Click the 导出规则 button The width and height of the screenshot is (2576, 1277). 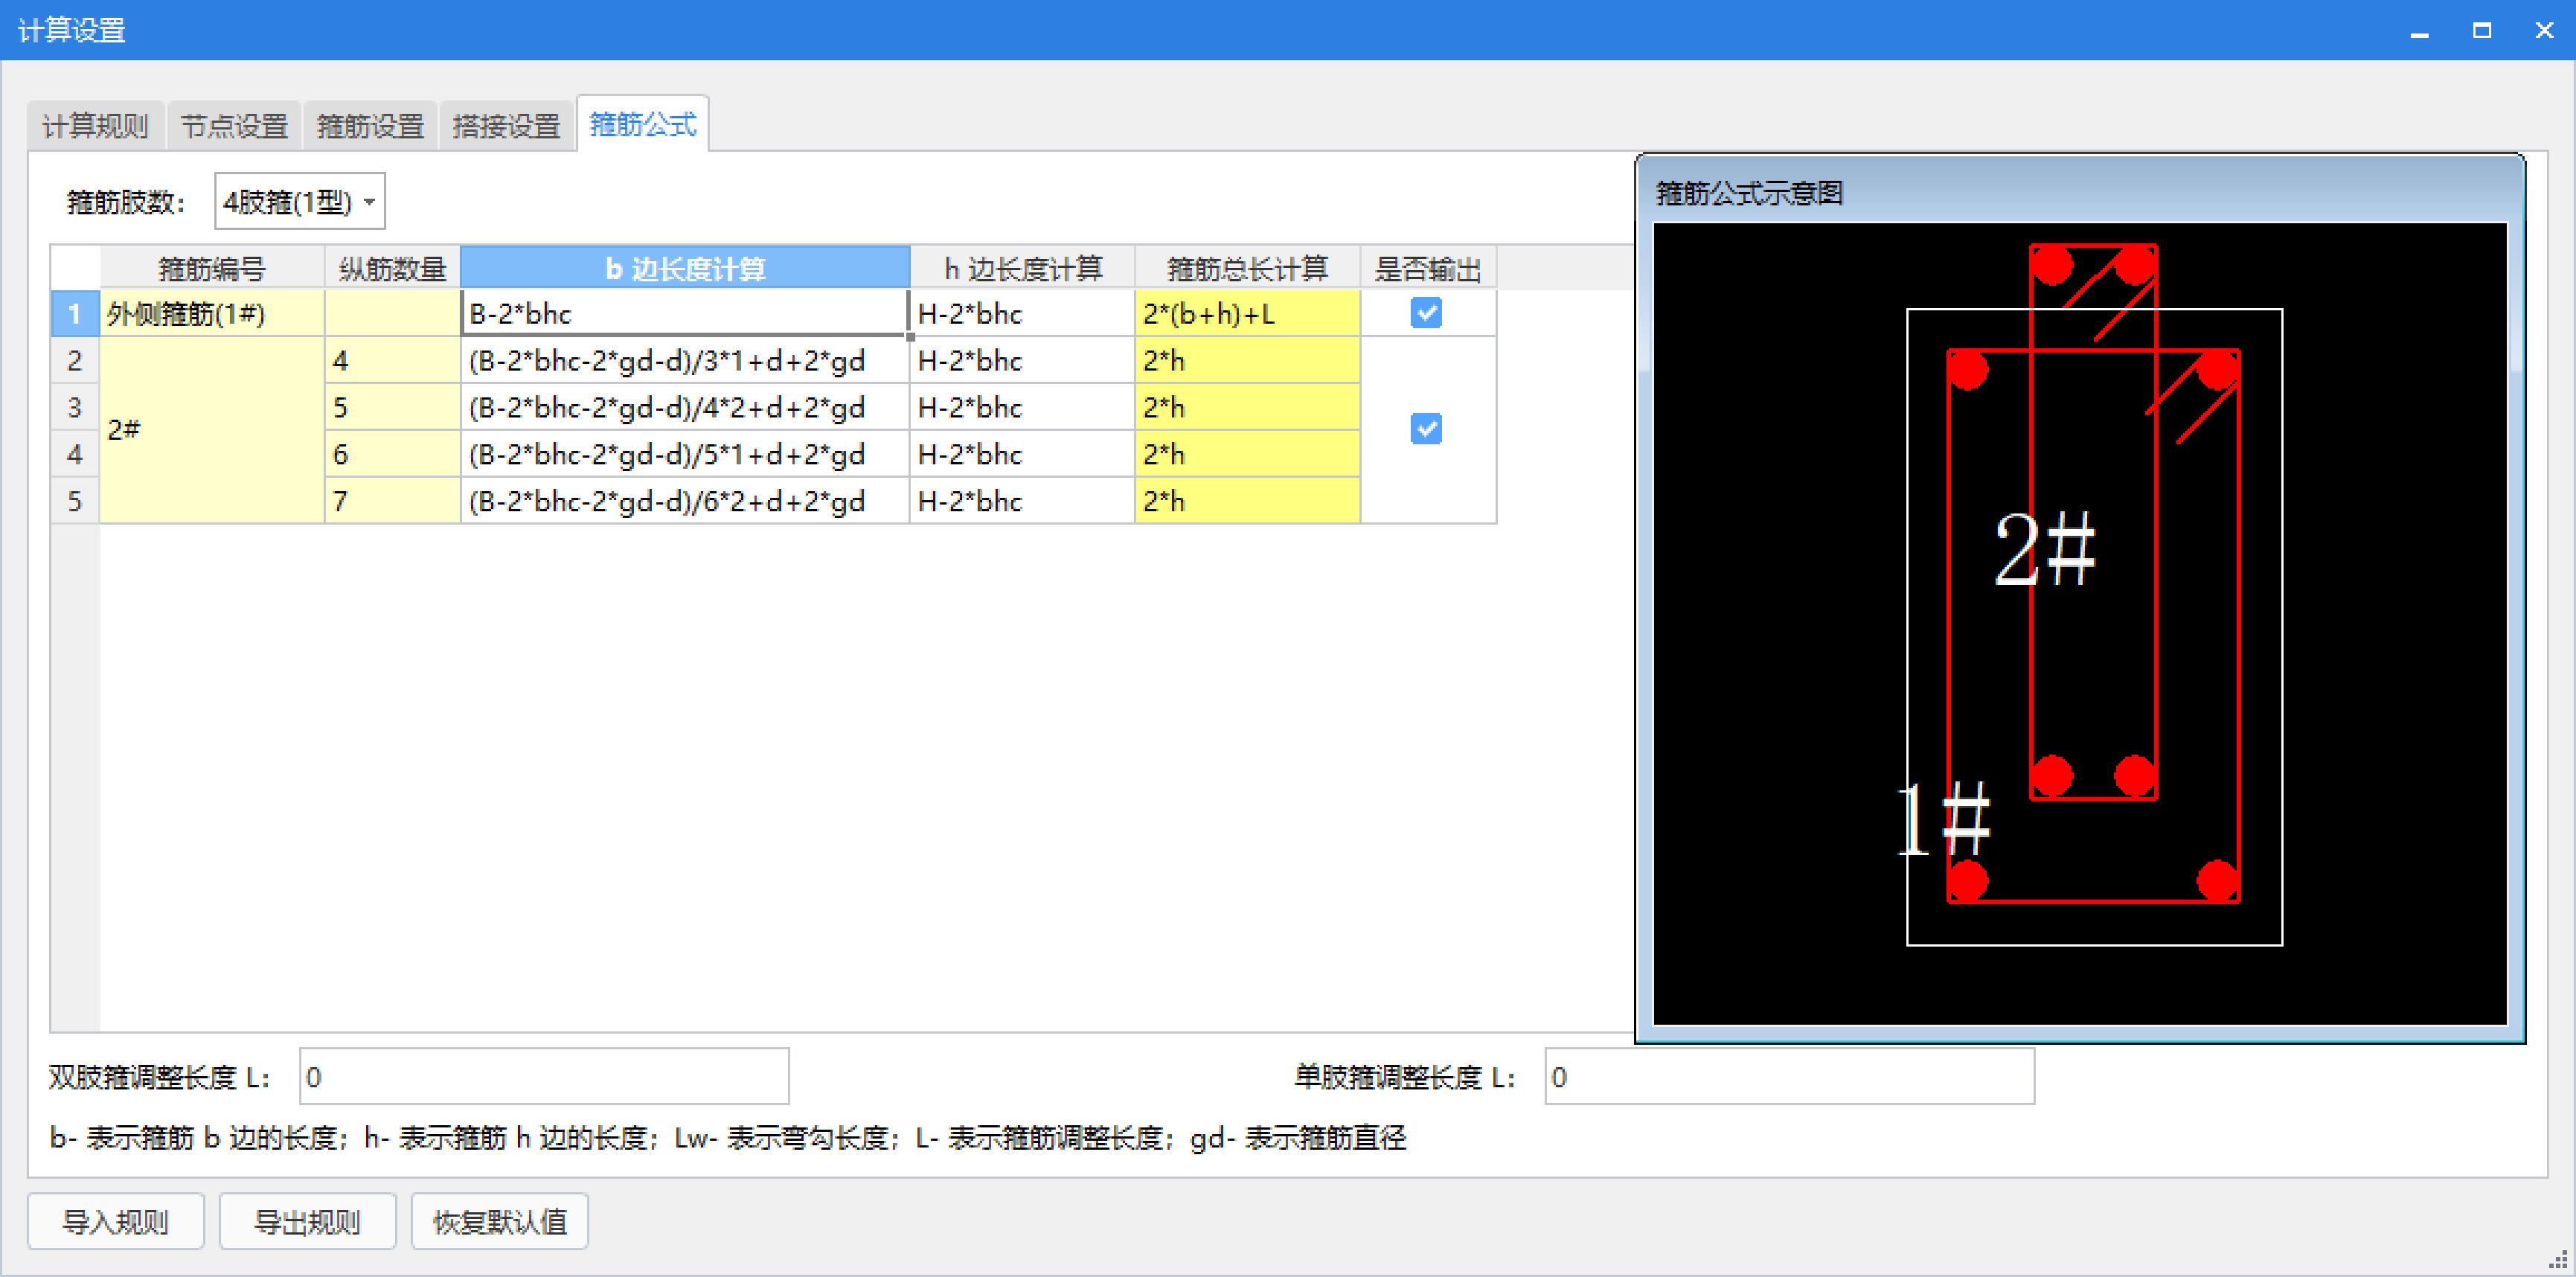(x=307, y=1221)
